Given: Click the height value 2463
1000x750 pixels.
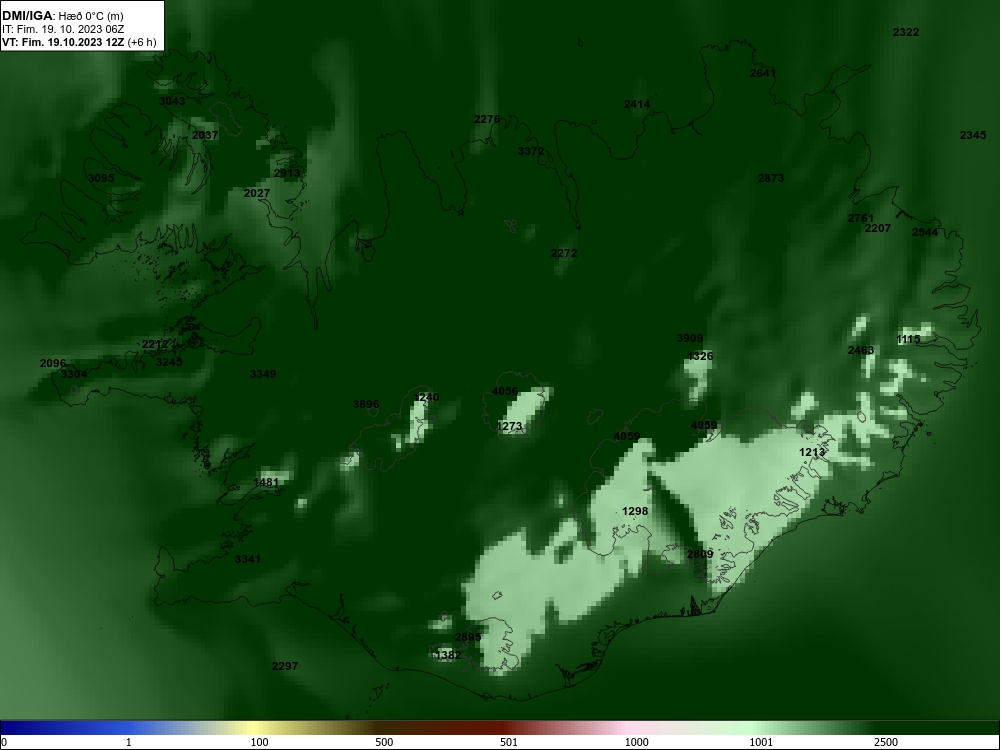Looking at the screenshot, I should click(860, 350).
